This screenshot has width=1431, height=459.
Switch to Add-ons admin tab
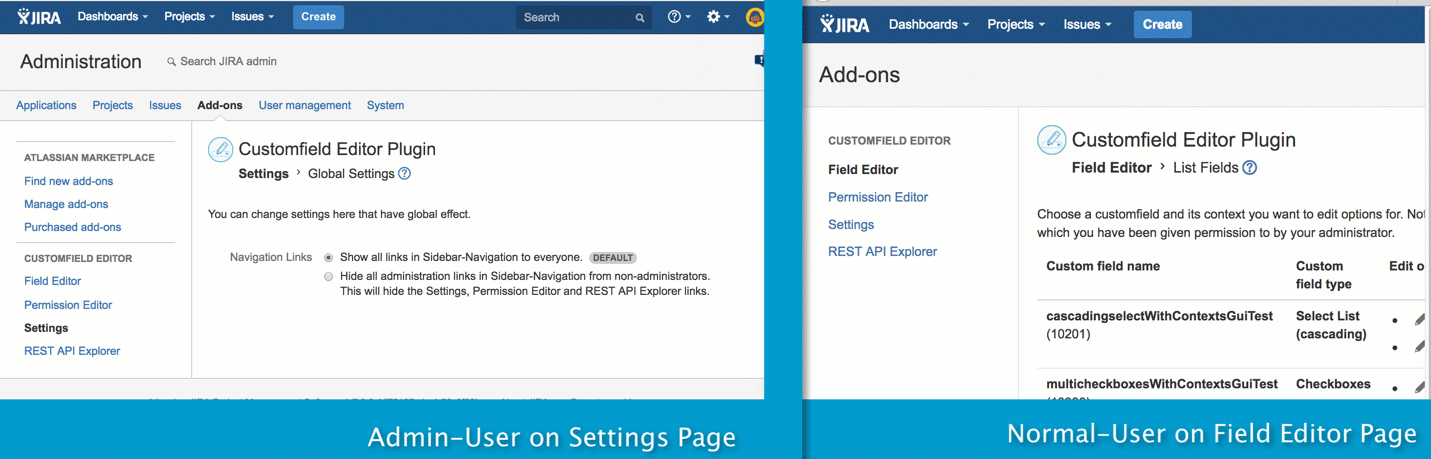point(220,105)
